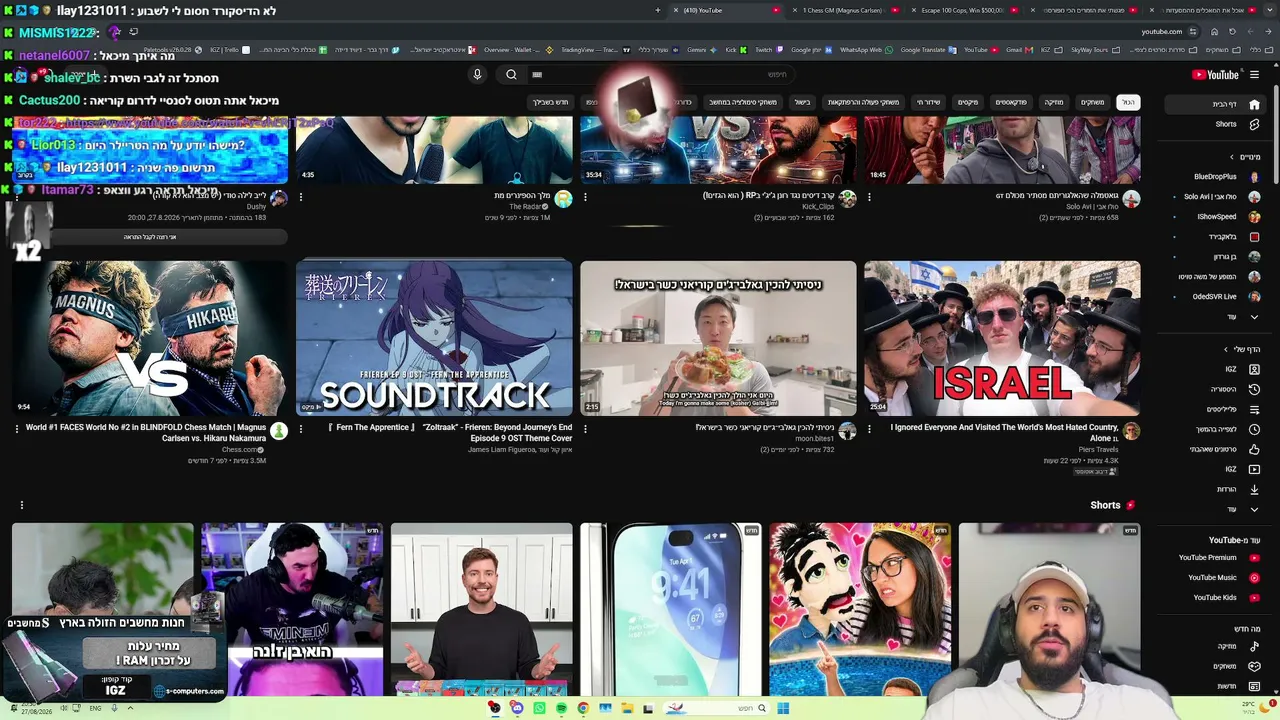The height and width of the screenshot is (720, 1280).
Task: Open the 'World #1 FACES World No #2' video title
Action: pos(146,432)
